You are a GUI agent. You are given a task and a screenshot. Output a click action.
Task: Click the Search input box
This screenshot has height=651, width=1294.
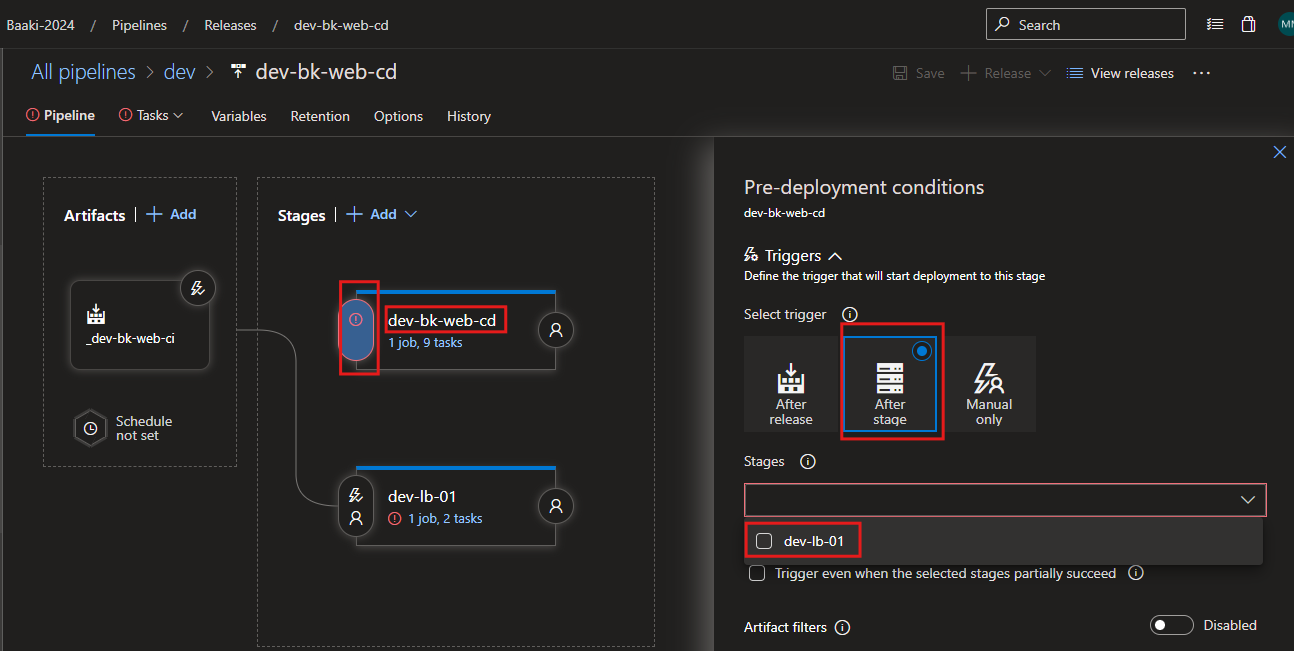coord(1085,25)
